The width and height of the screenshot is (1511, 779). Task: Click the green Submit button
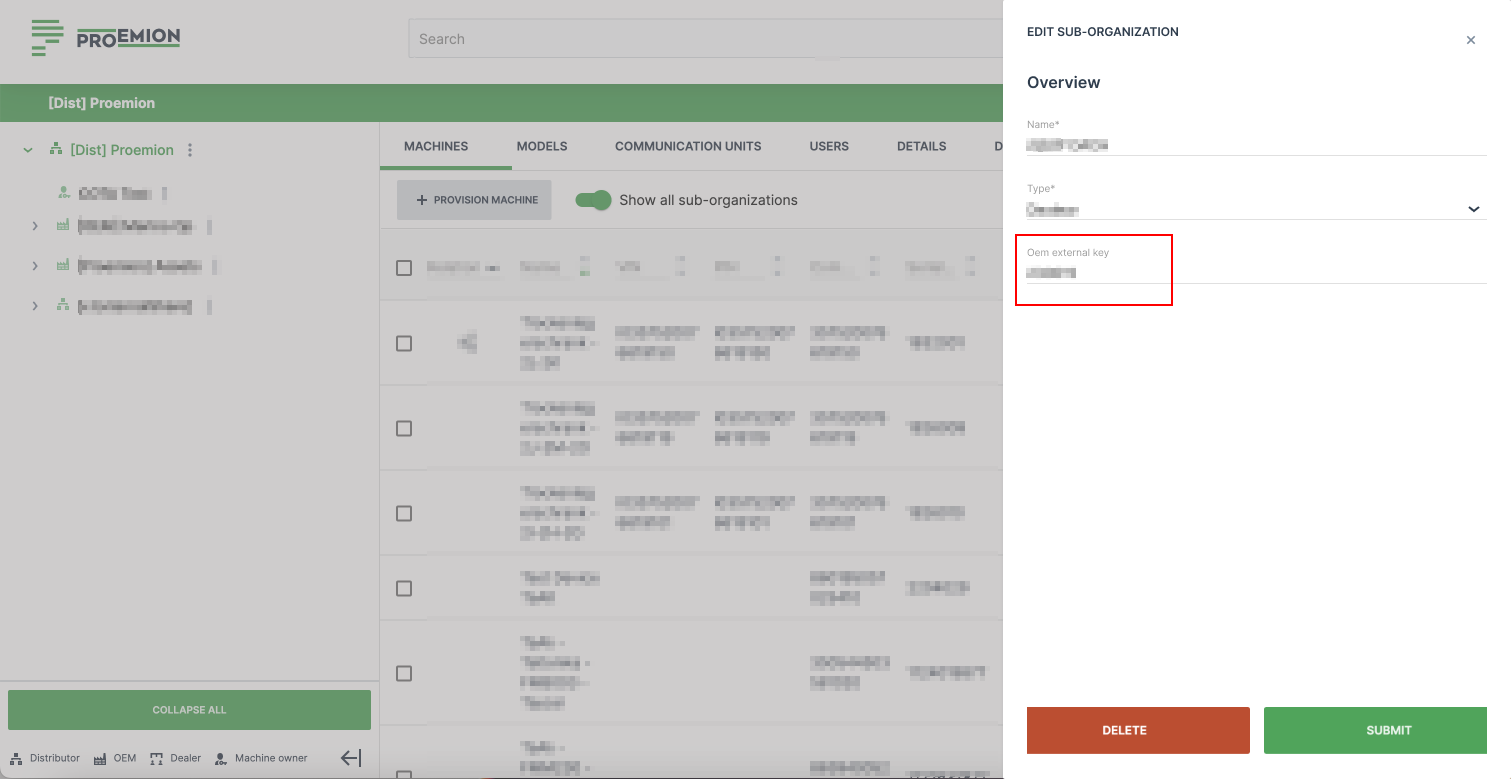[1388, 730]
